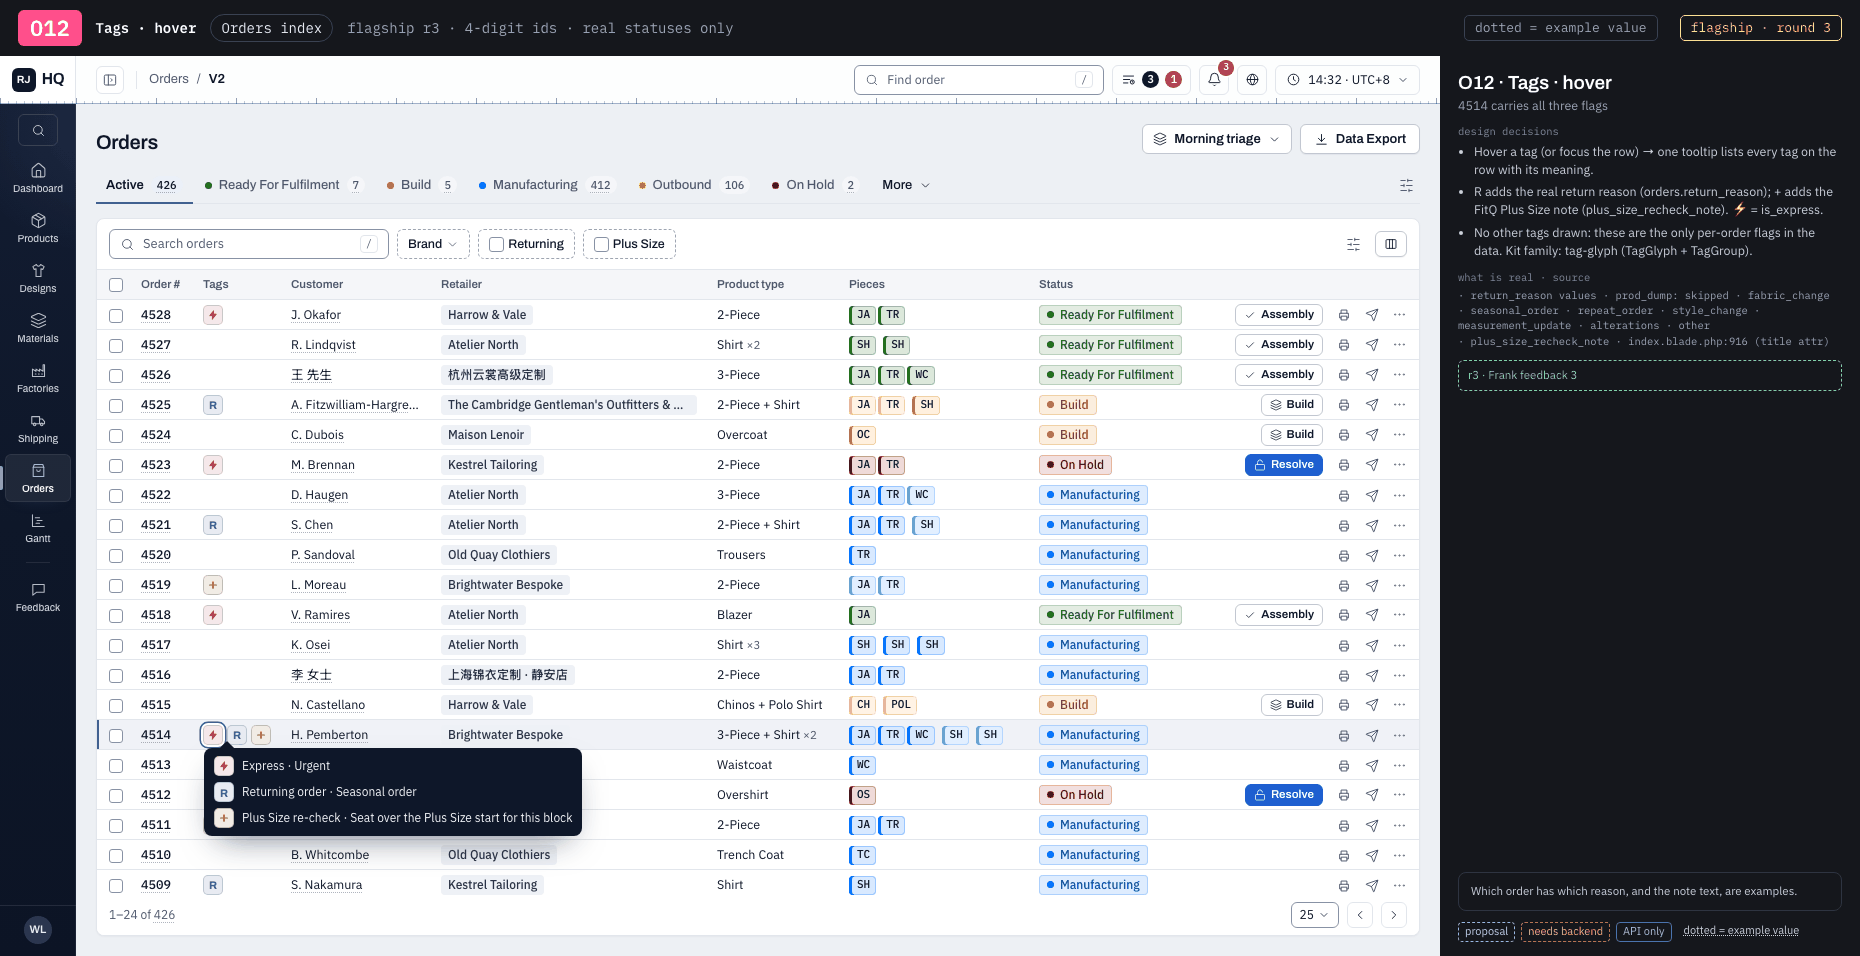The width and height of the screenshot is (1860, 956).
Task: Open Dashboard in the sidebar
Action: click(38, 178)
